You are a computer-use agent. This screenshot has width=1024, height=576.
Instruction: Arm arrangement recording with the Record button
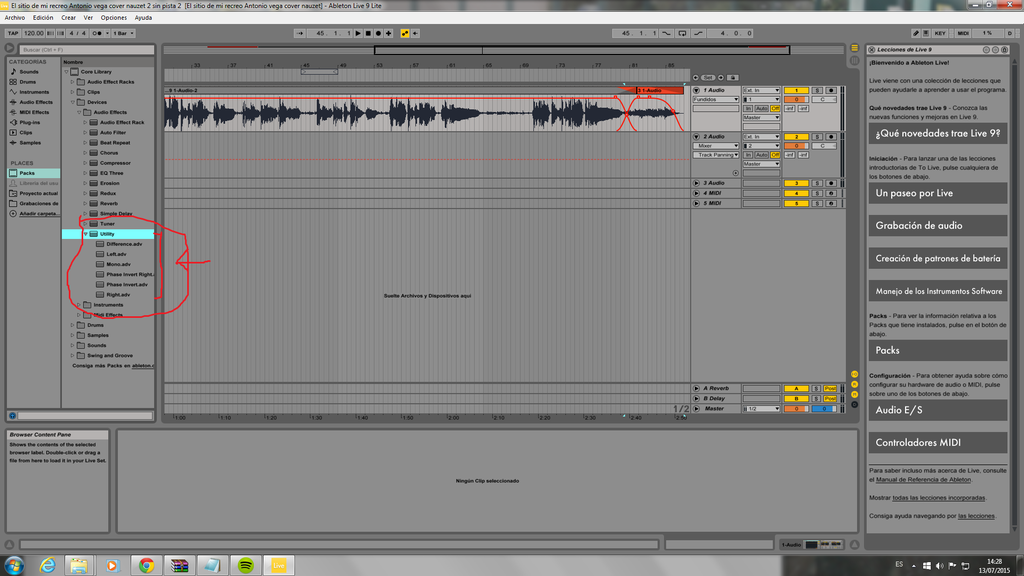click(378, 33)
